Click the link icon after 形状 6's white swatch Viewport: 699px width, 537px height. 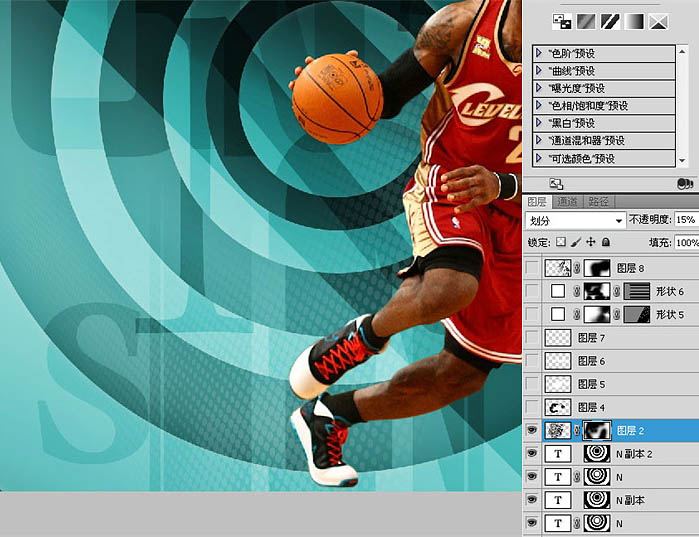577,291
